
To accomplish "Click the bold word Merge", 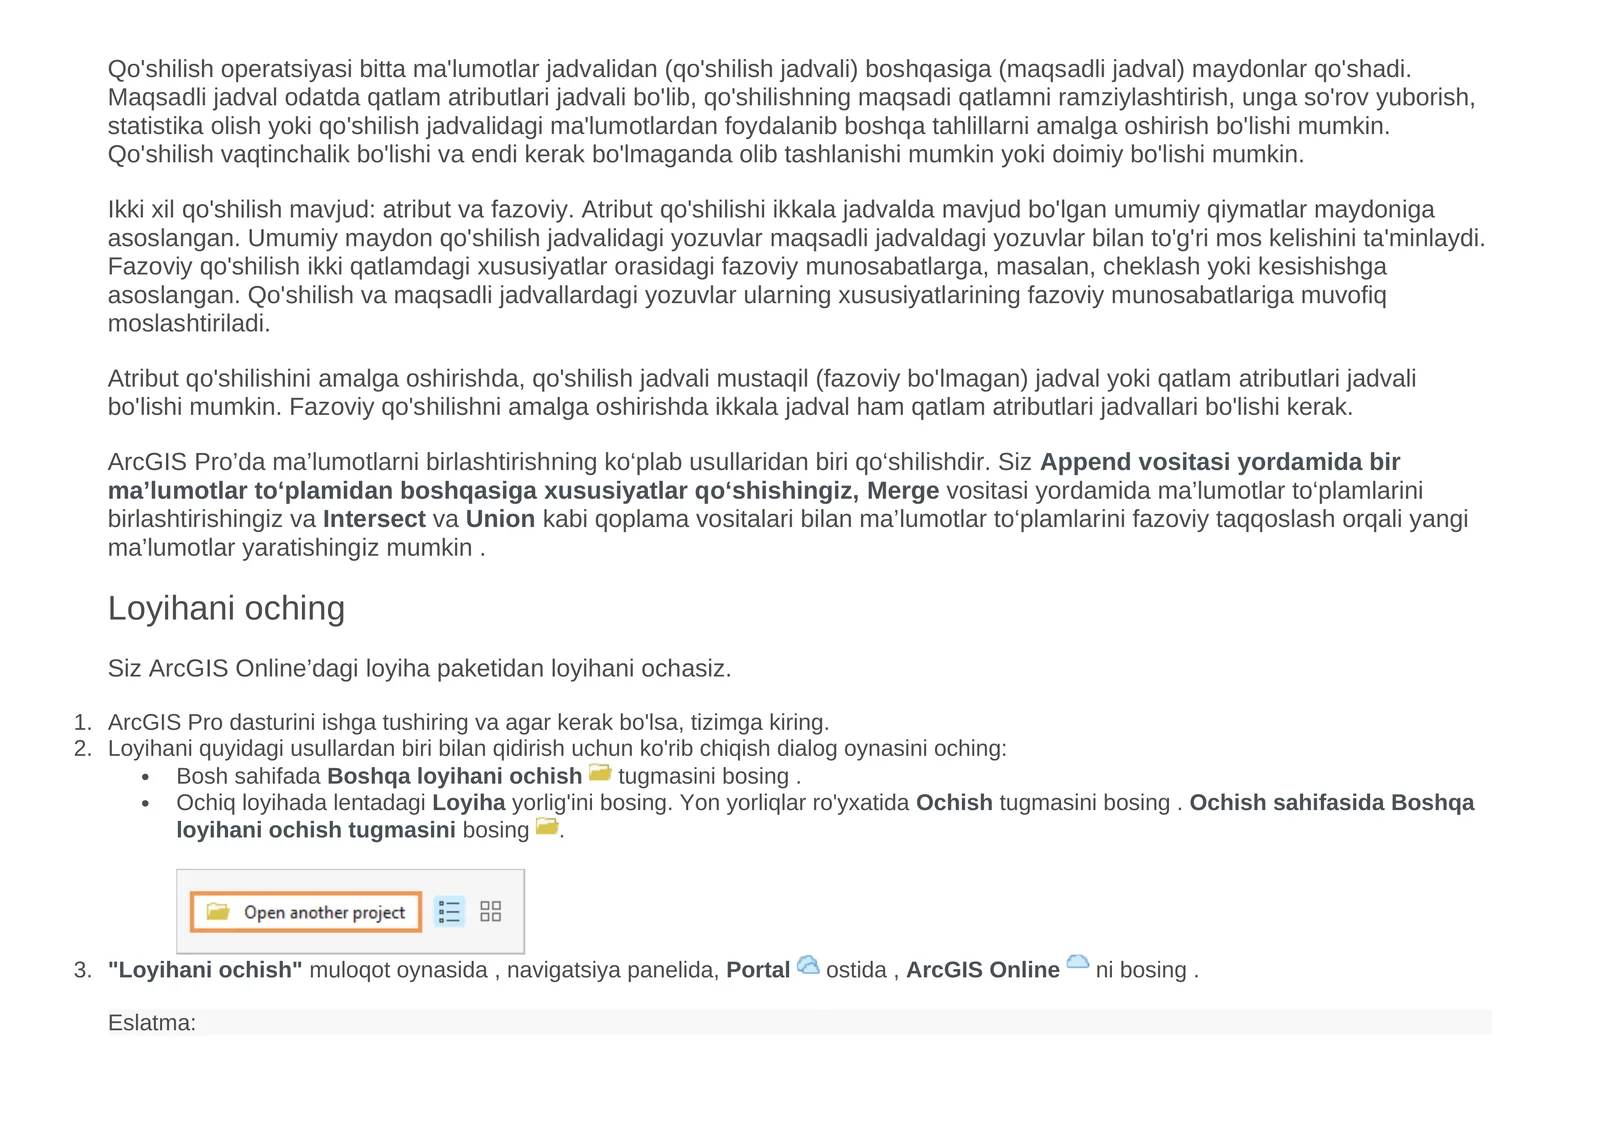I will coord(903,491).
